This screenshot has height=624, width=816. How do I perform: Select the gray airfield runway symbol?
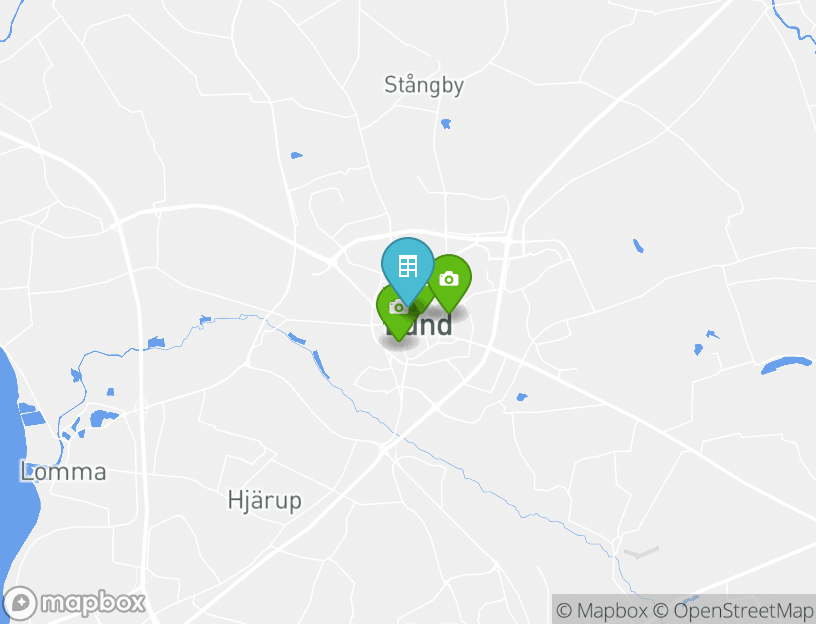(x=641, y=552)
